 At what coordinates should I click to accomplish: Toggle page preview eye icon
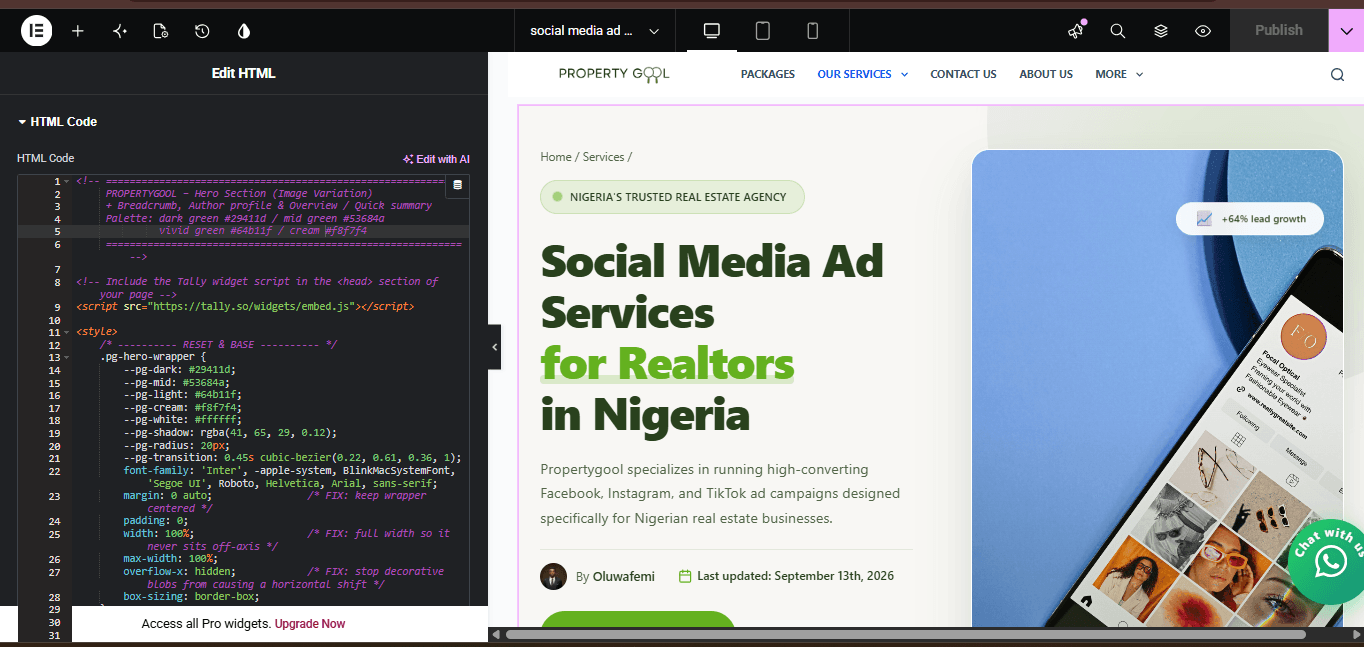(x=1203, y=31)
